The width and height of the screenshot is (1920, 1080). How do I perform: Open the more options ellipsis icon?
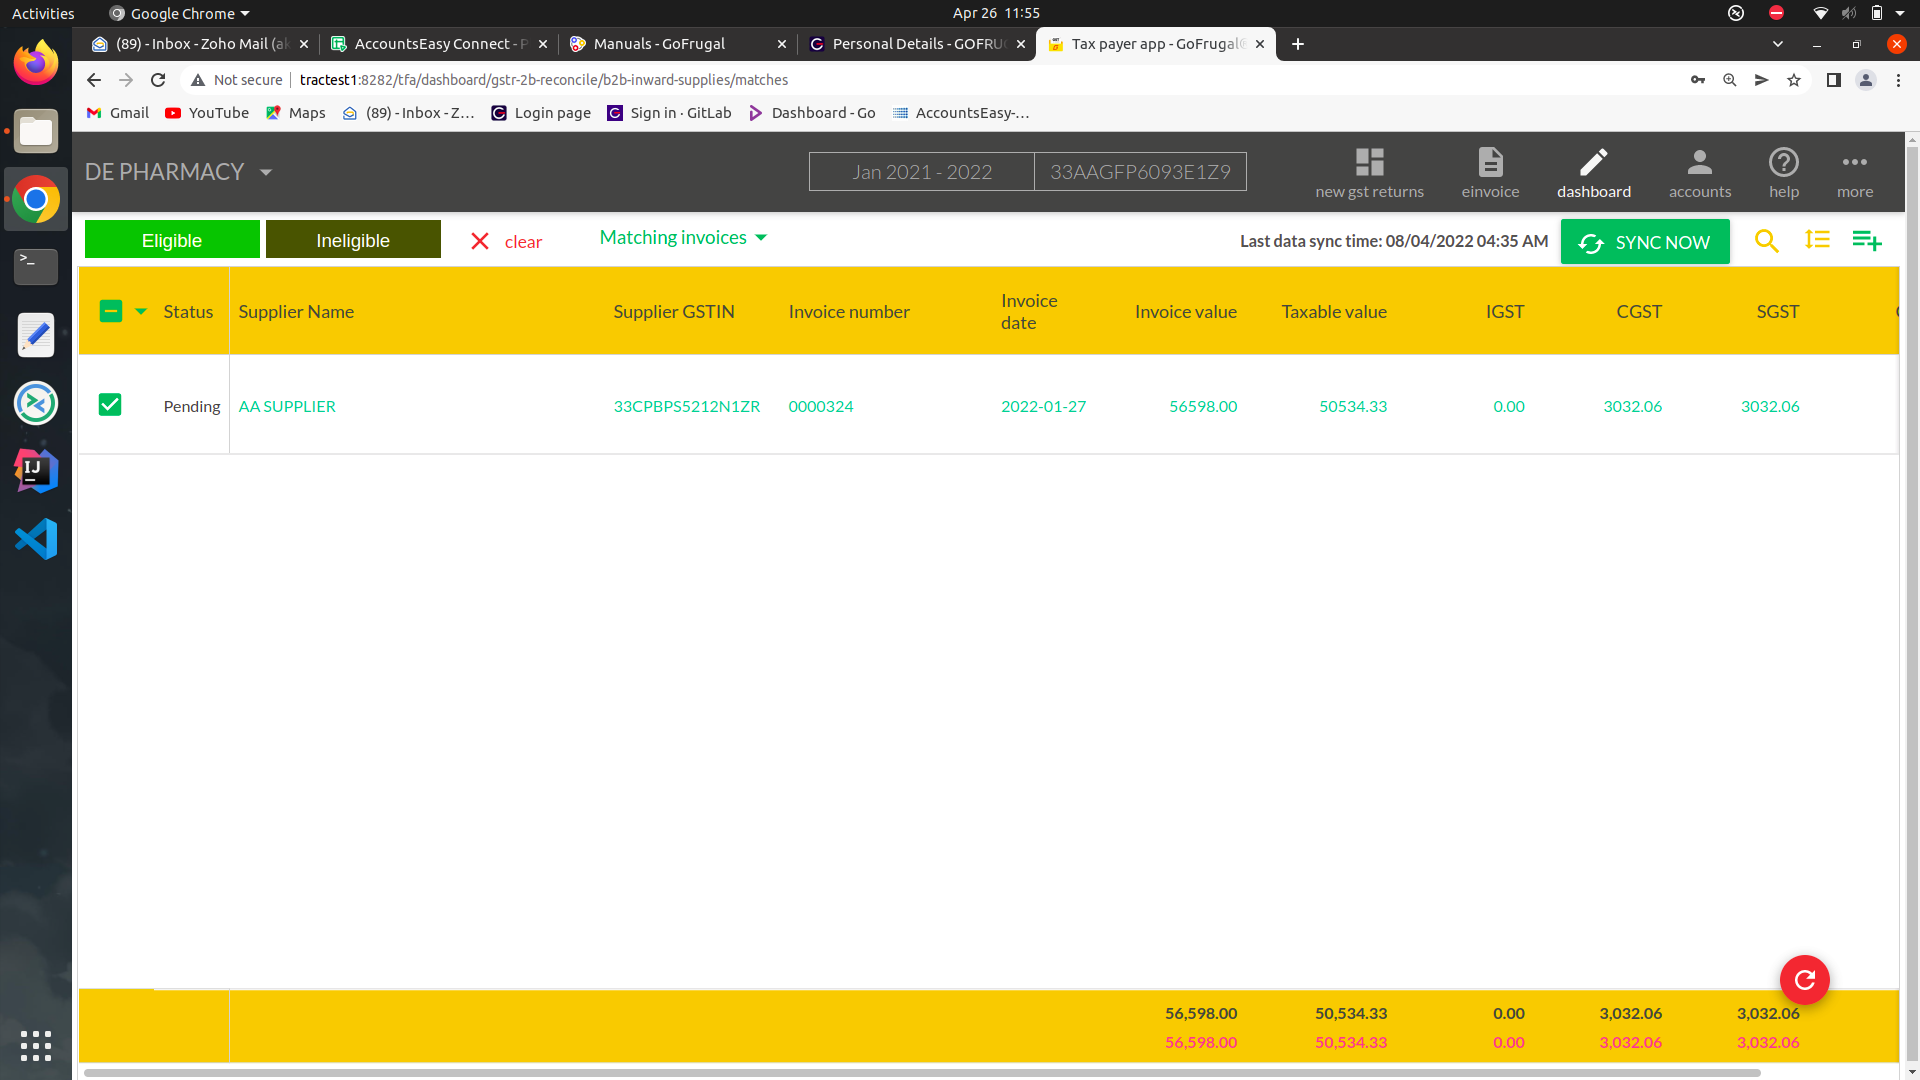pyautogui.click(x=1854, y=172)
